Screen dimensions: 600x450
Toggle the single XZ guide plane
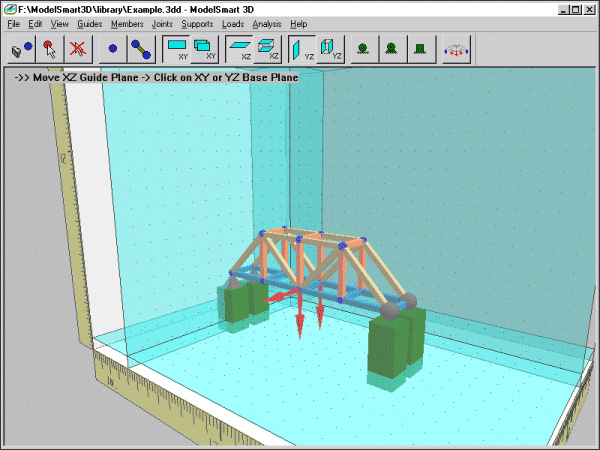click(x=239, y=49)
